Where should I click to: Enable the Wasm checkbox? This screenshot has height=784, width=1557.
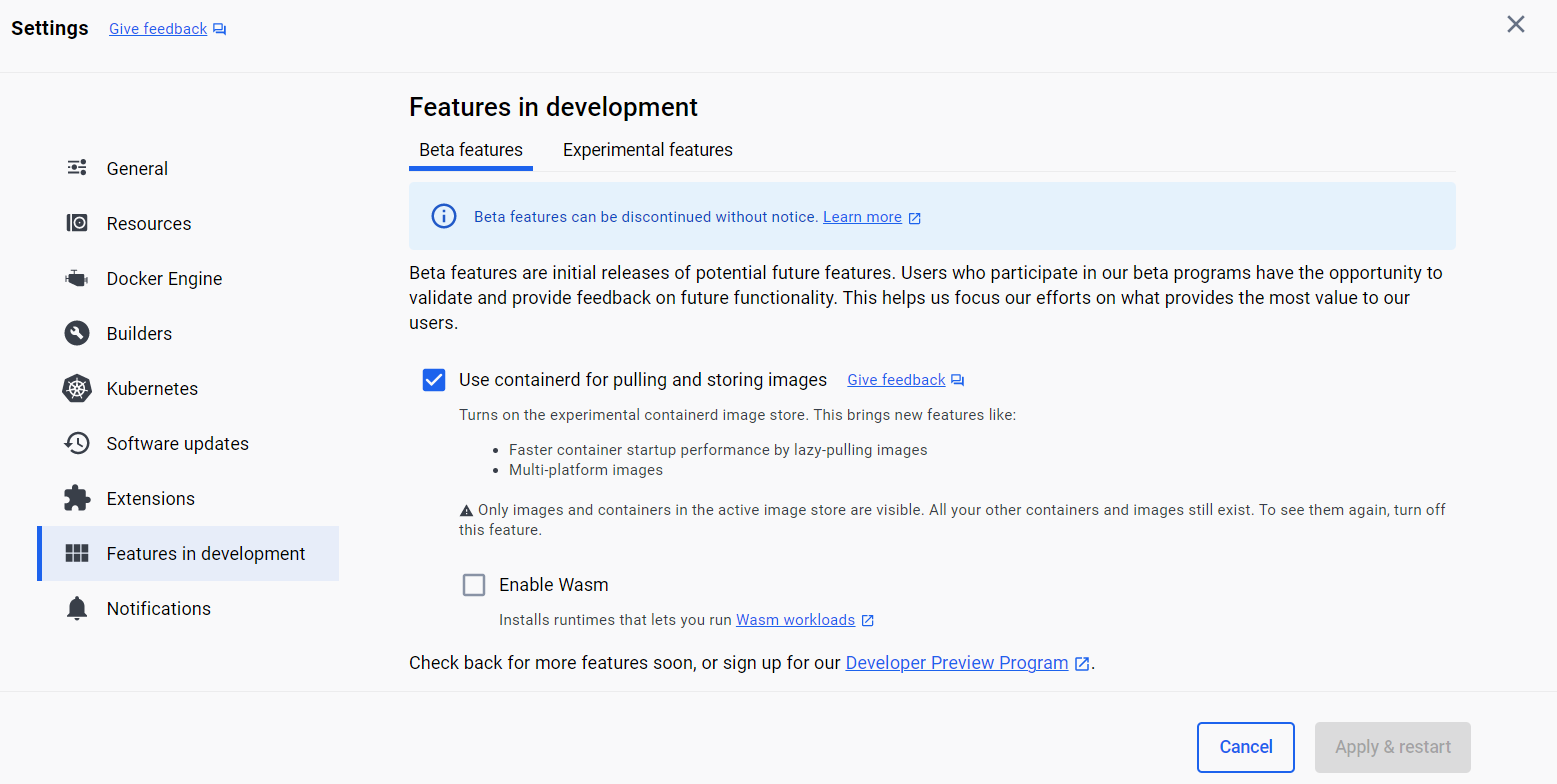474,585
